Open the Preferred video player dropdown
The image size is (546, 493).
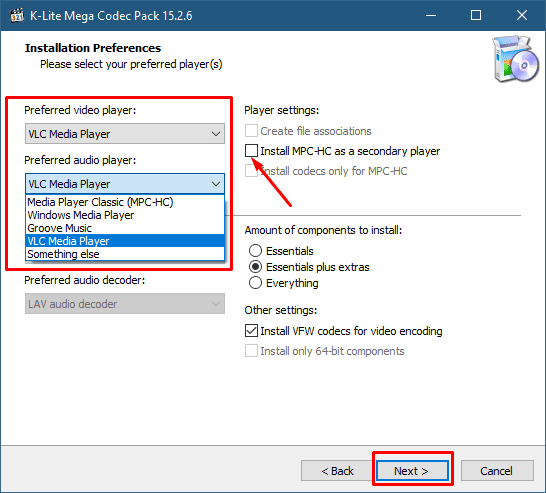[x=125, y=133]
